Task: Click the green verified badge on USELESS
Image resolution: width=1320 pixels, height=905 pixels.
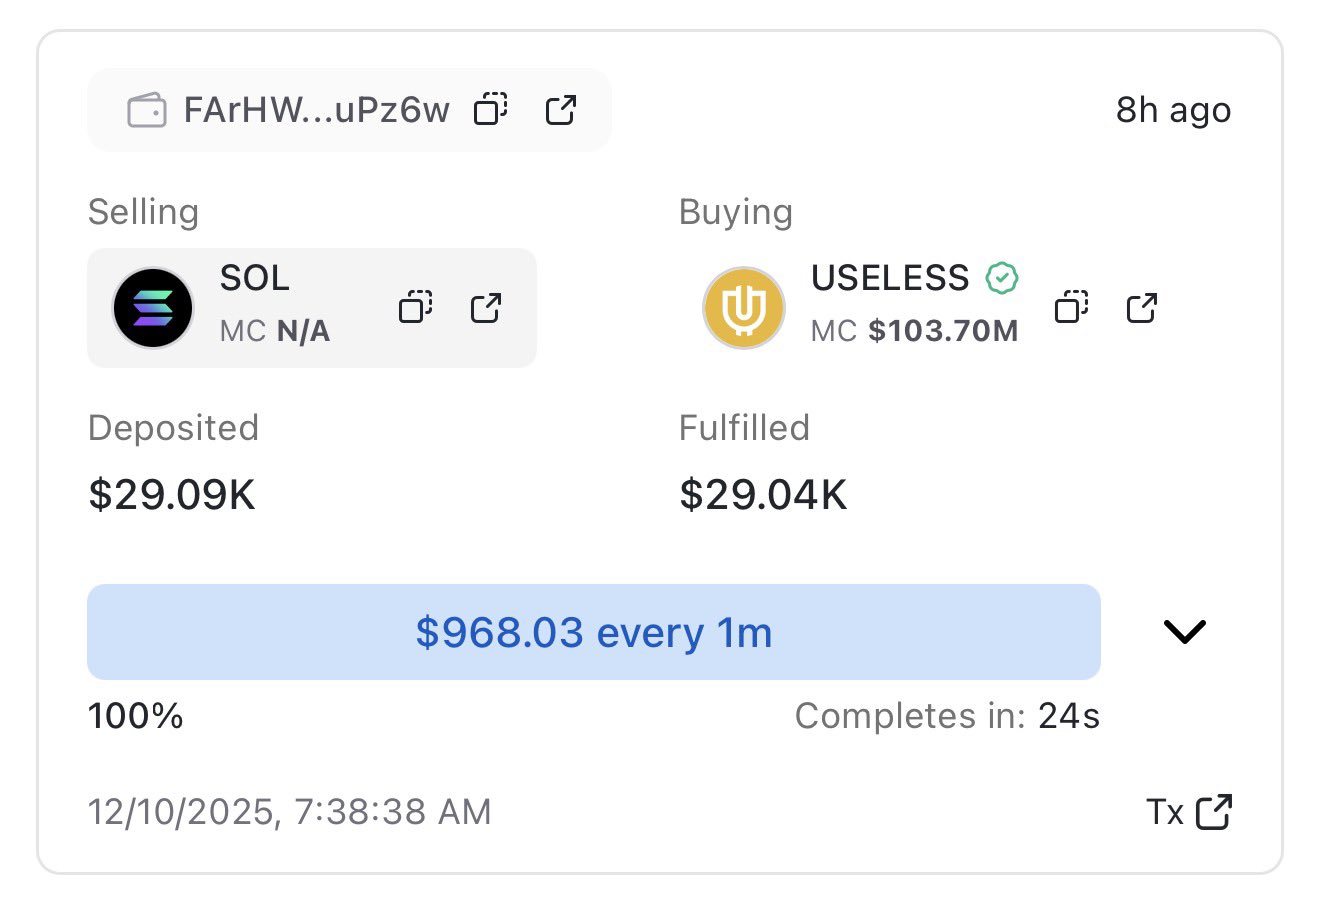Action: coord(1002,277)
